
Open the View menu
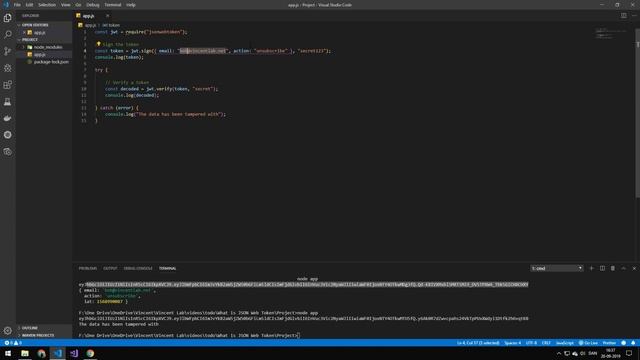[66, 5]
